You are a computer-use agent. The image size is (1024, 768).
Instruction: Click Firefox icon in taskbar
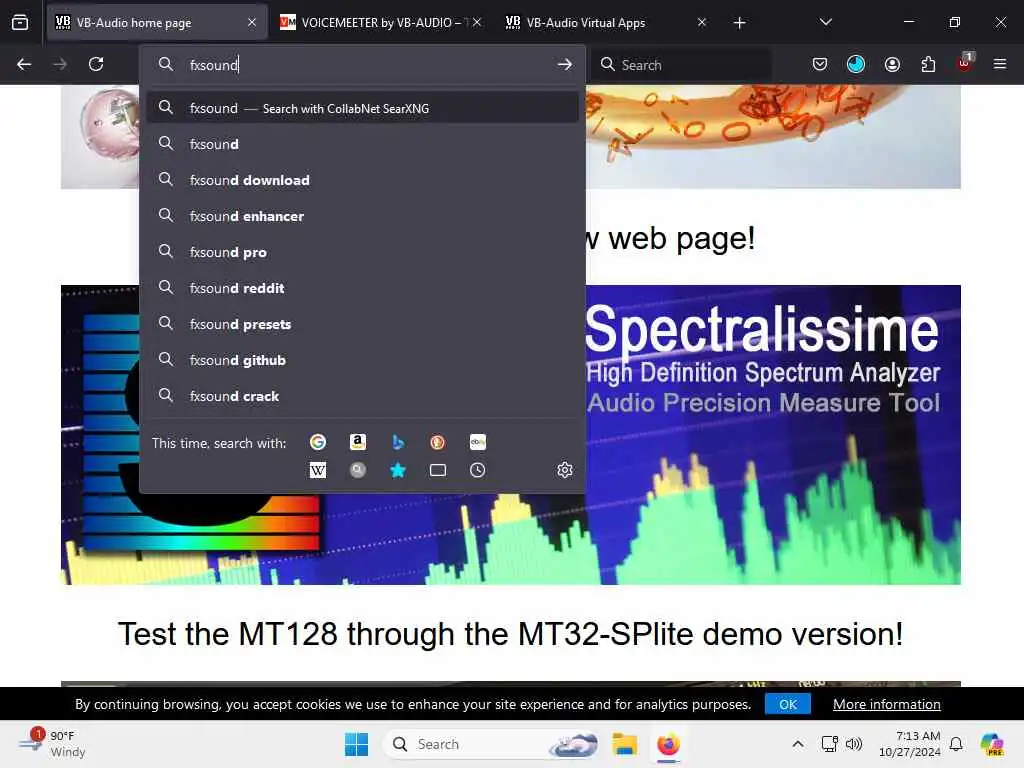tap(668, 744)
